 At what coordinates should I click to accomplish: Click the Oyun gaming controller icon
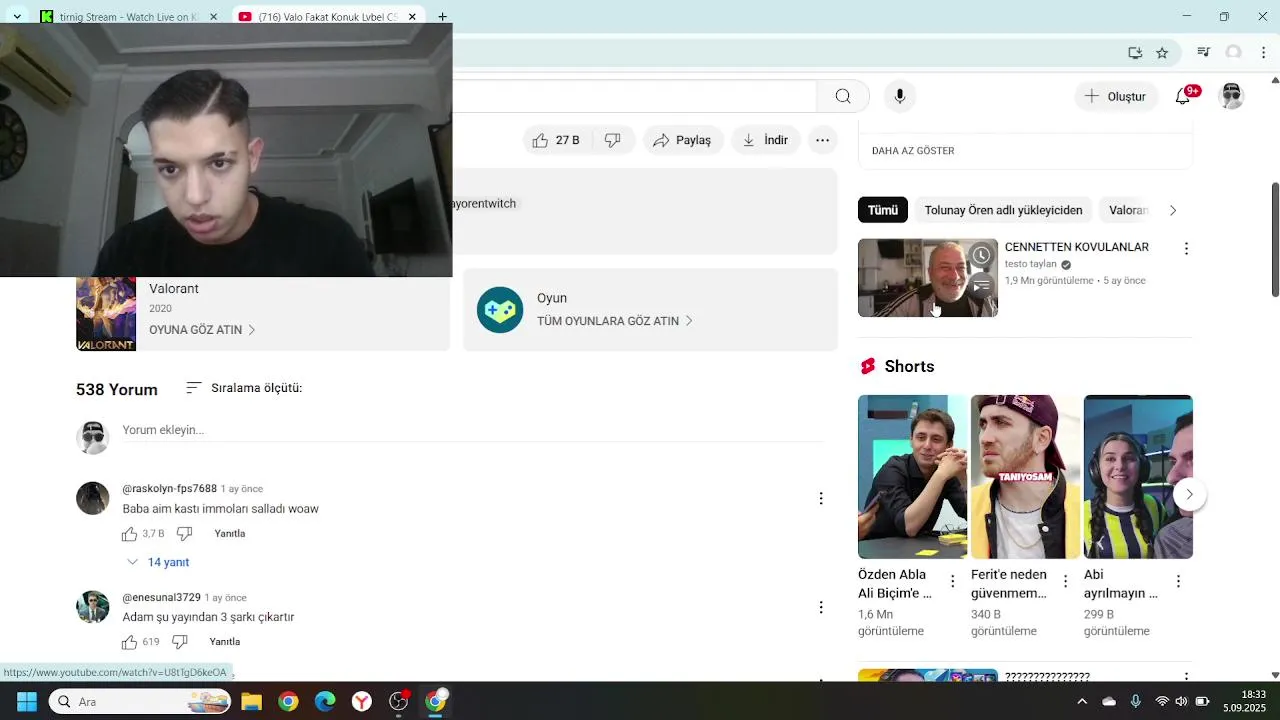point(500,310)
